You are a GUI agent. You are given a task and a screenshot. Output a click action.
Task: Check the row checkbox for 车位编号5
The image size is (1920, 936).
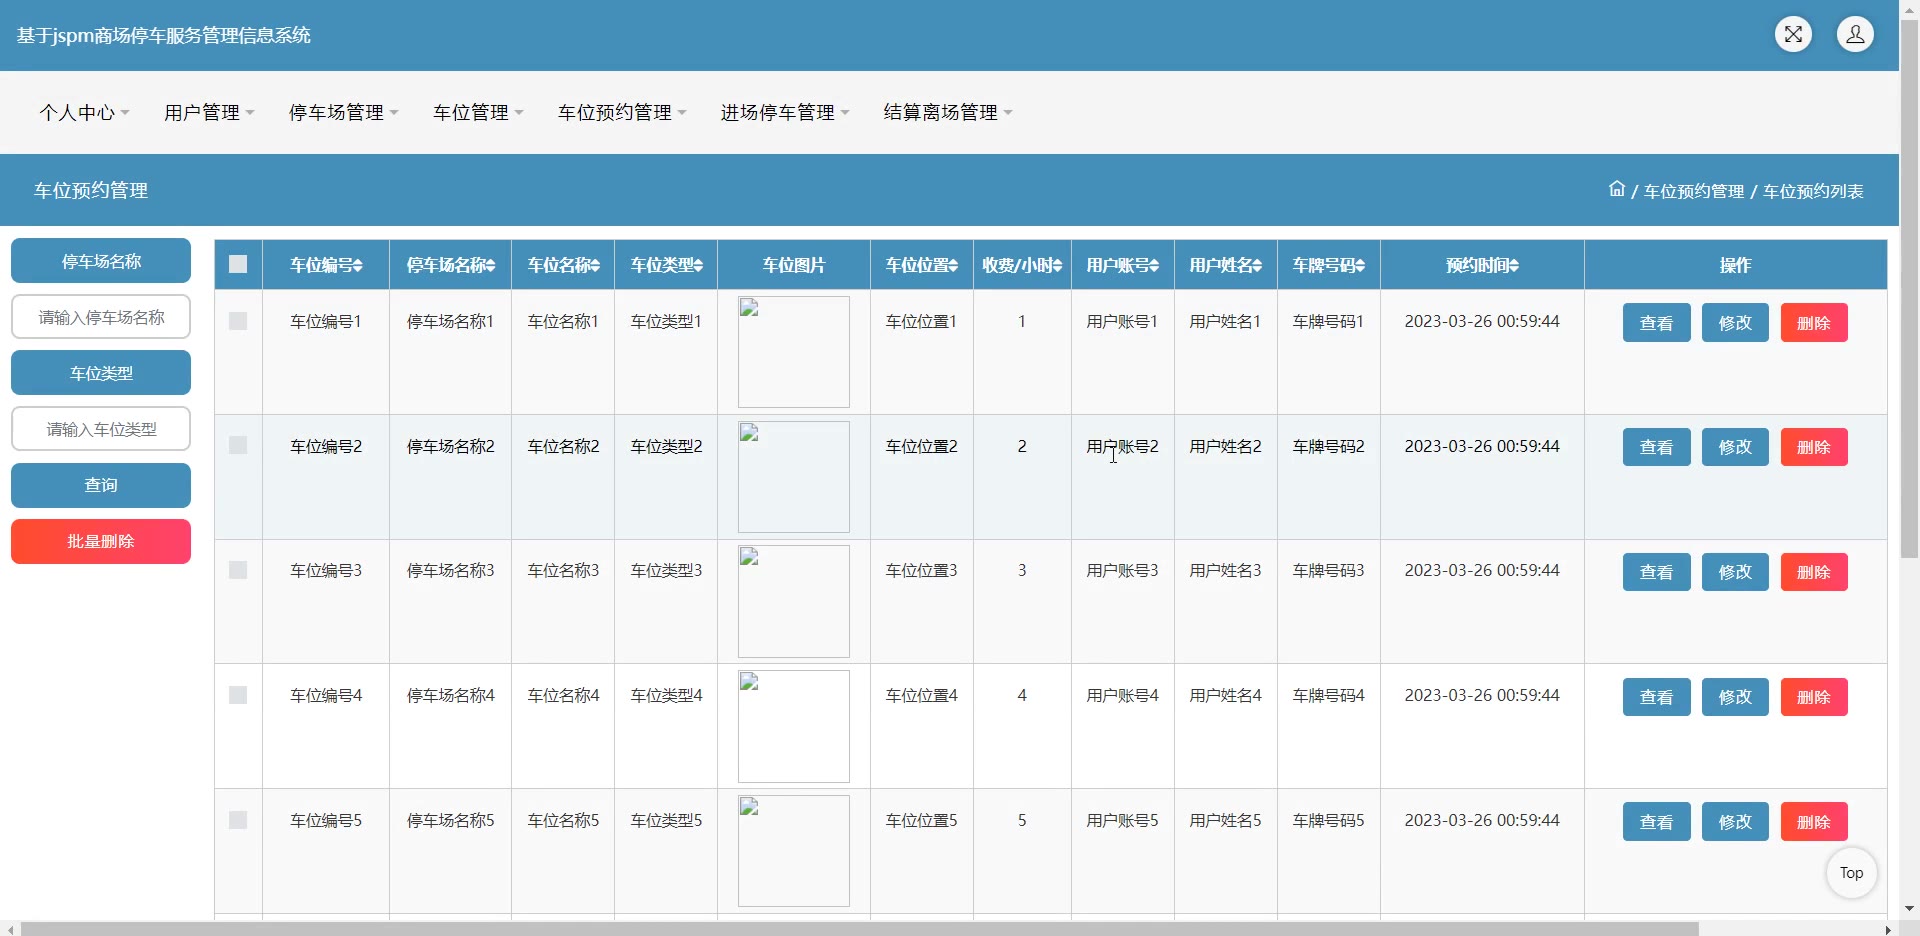[x=238, y=820]
